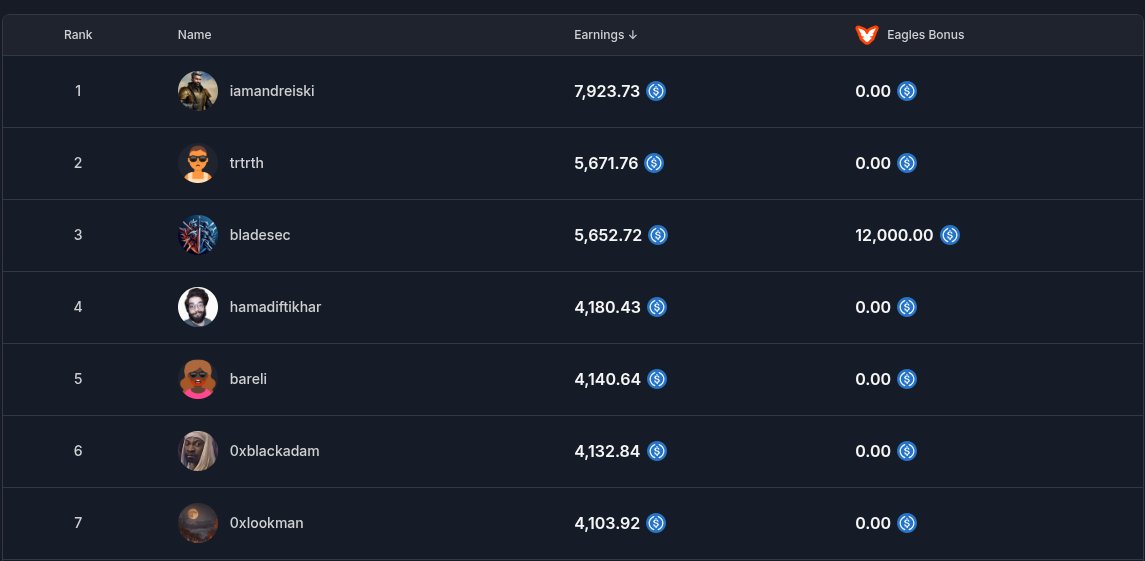Click the Name column header
The image size is (1145, 561).
click(x=194, y=34)
